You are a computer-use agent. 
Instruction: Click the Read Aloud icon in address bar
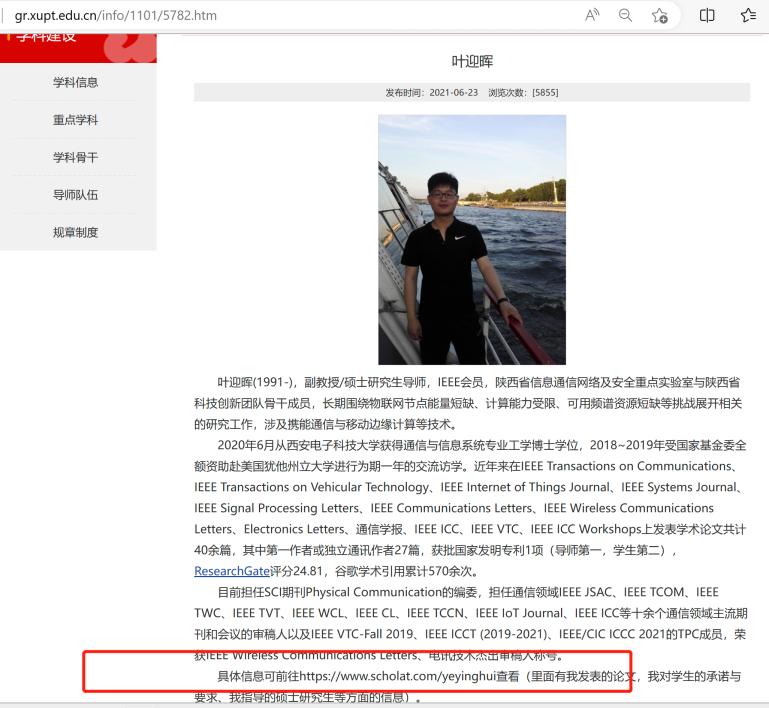(x=593, y=15)
